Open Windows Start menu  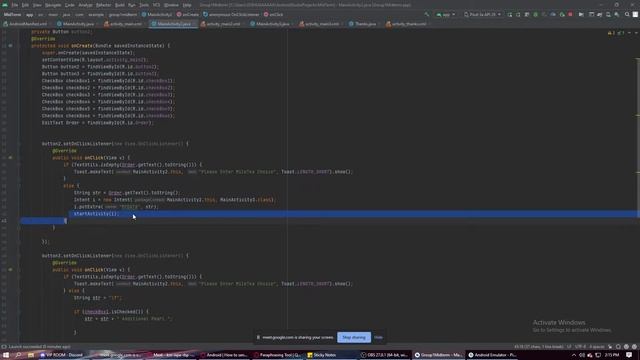[x=6, y=355]
